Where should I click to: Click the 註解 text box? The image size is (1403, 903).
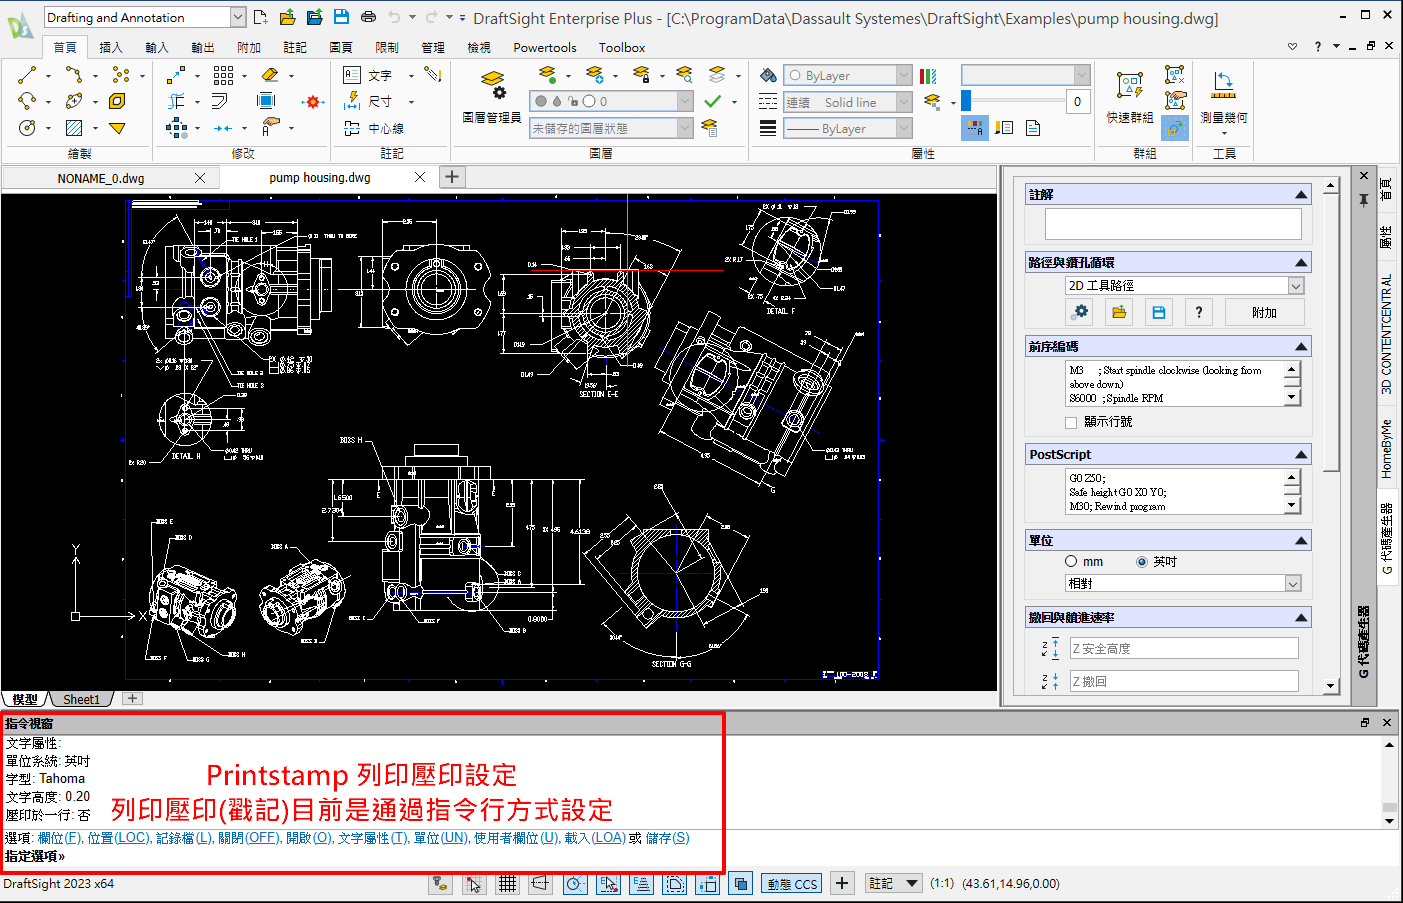pyautogui.click(x=1173, y=224)
